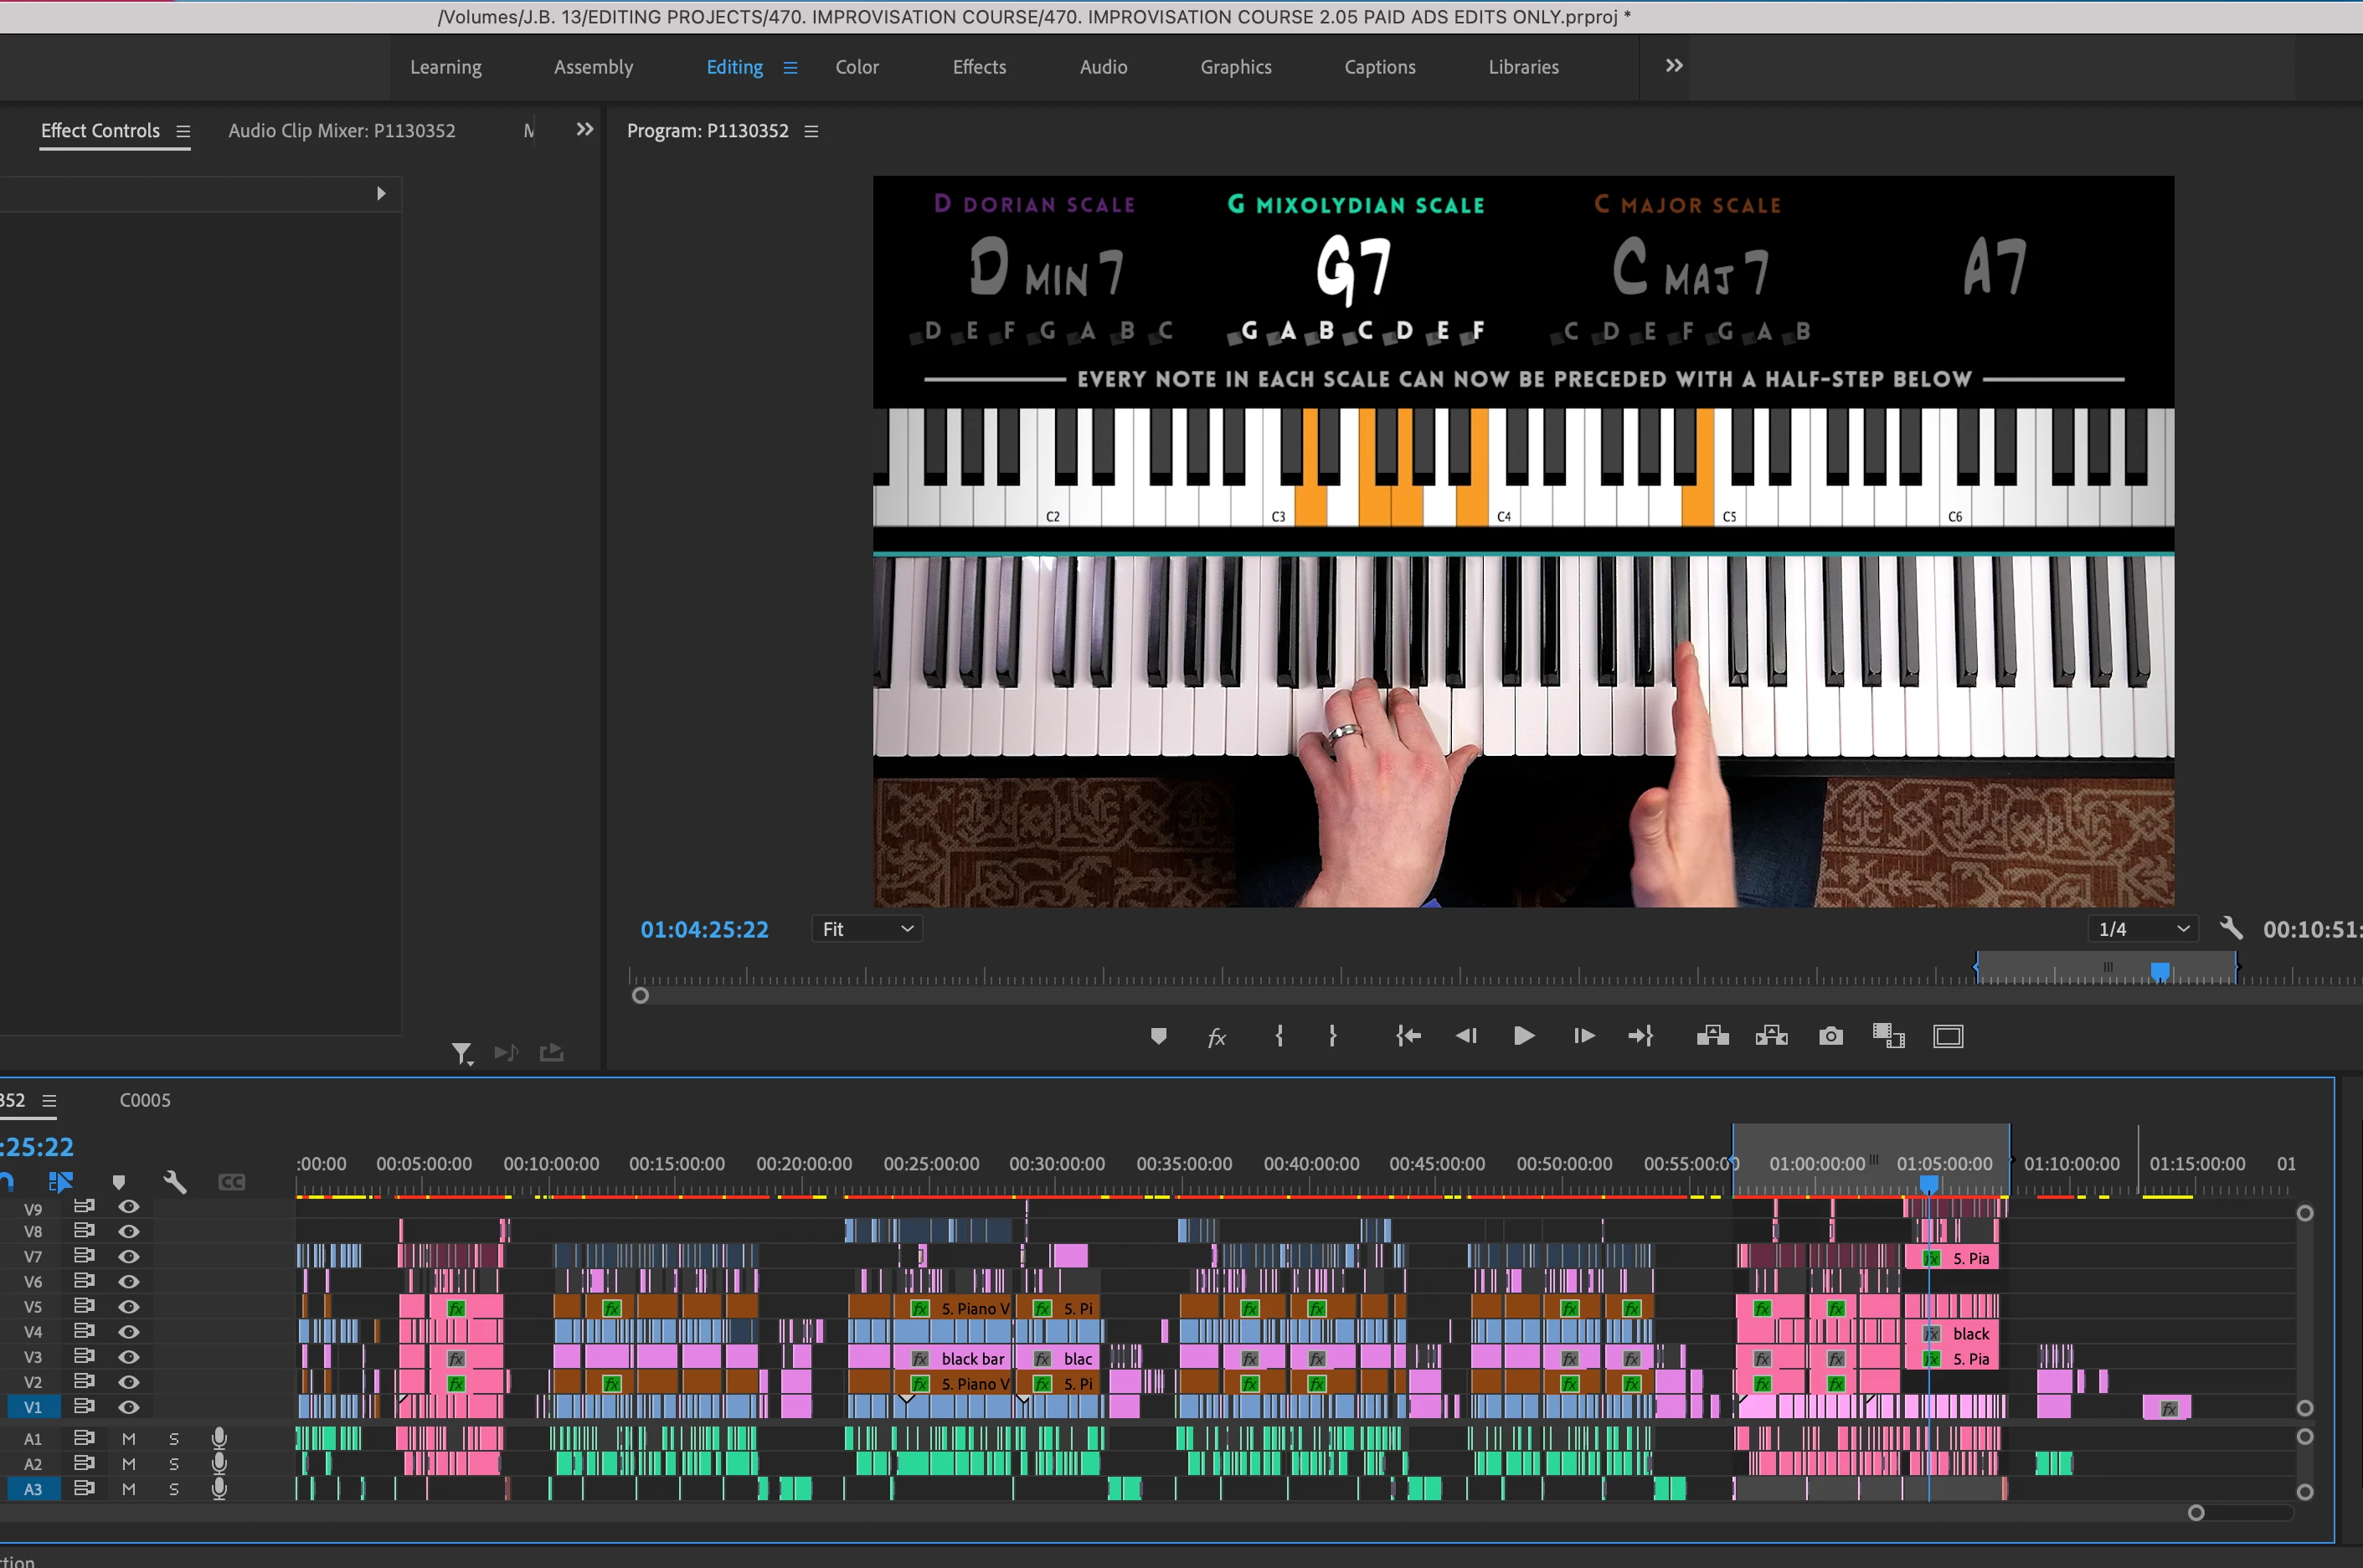Click the timeline wrench settings icon
Image resolution: width=2363 pixels, height=1568 pixels.
(175, 1182)
